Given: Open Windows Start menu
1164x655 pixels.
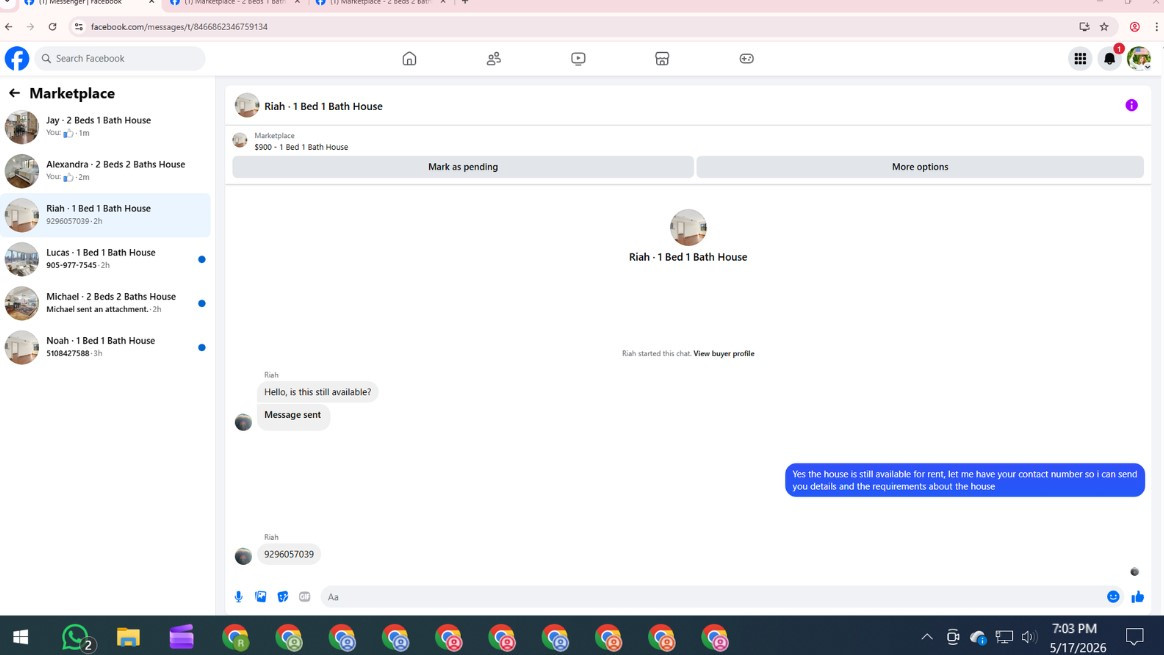Looking at the screenshot, I should click(20, 637).
